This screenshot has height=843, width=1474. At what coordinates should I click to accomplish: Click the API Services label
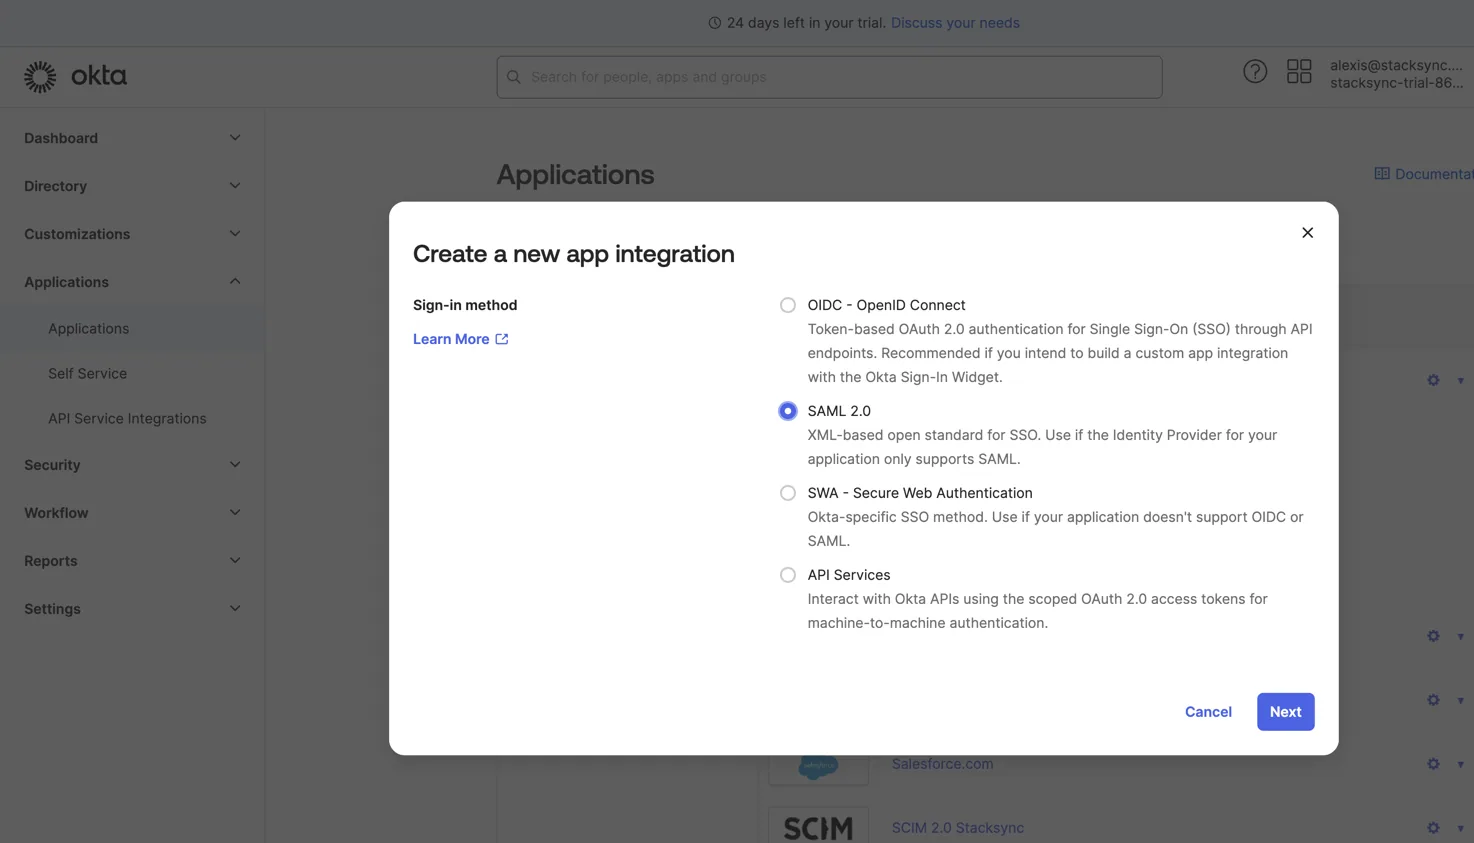(848, 575)
